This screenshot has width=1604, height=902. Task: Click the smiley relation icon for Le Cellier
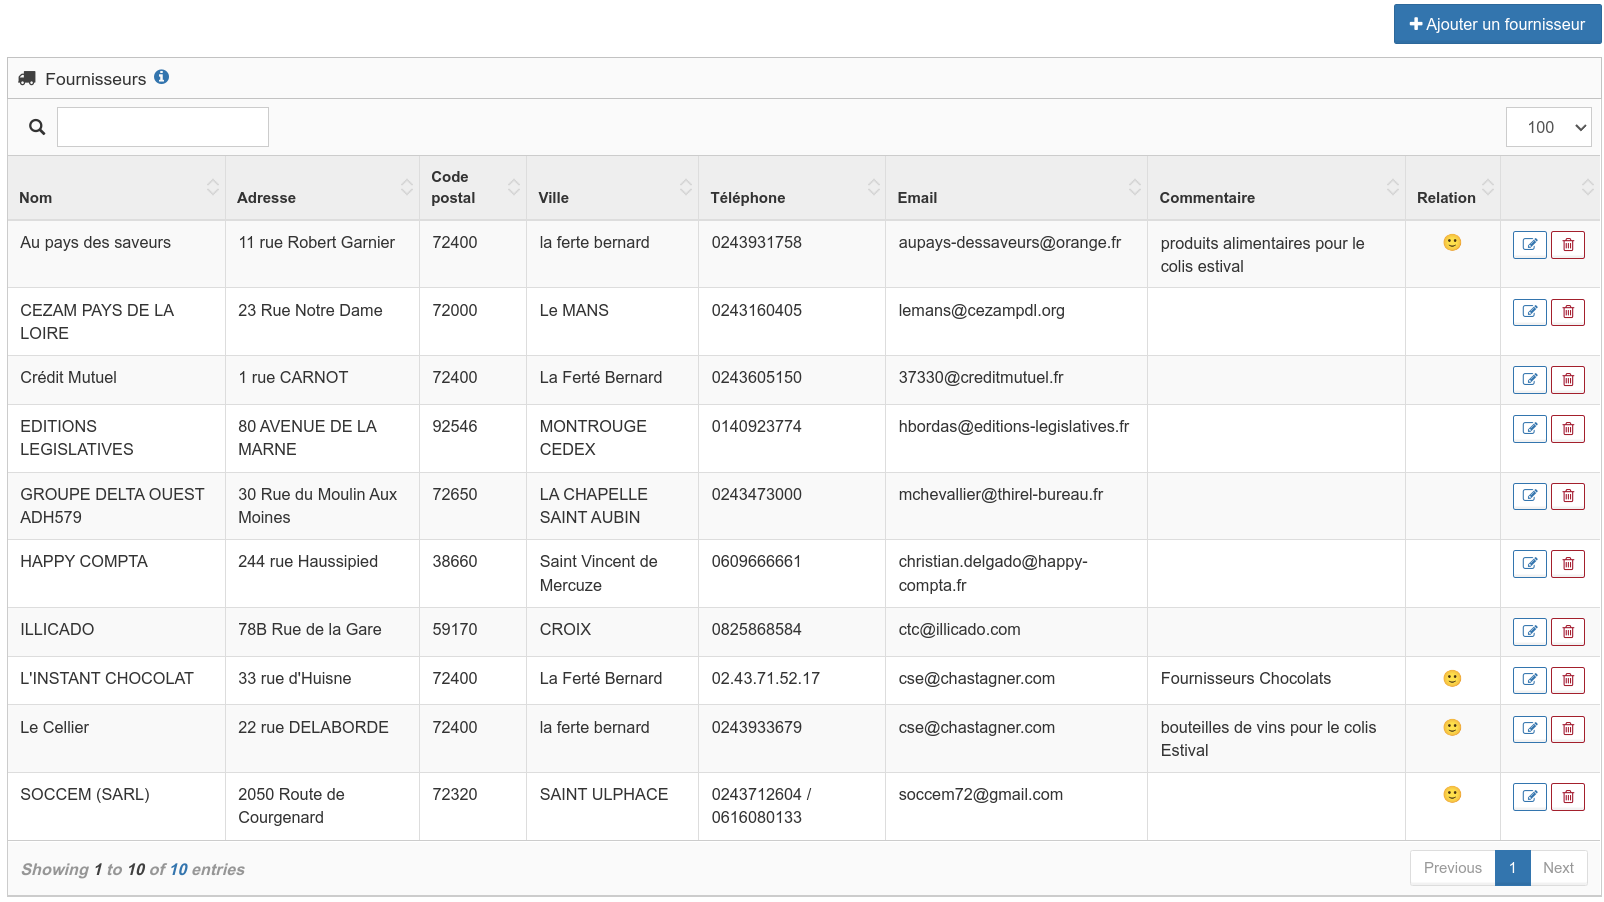pyautogui.click(x=1452, y=728)
